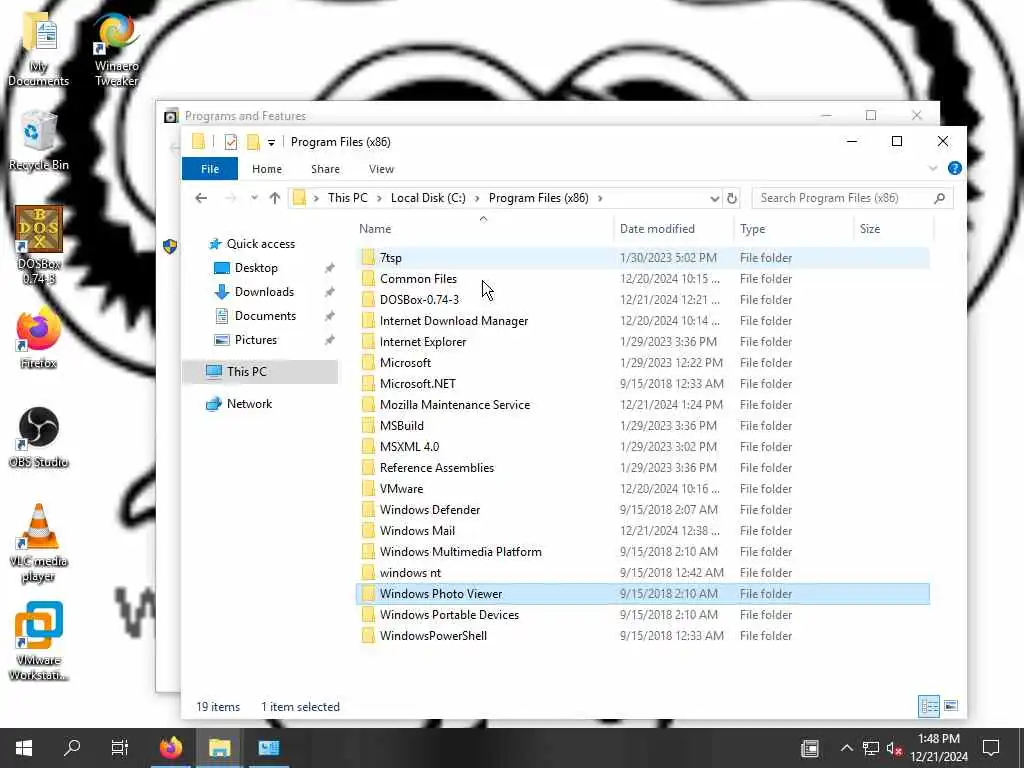
Task: Open Explorer help question mark icon
Action: coord(954,168)
